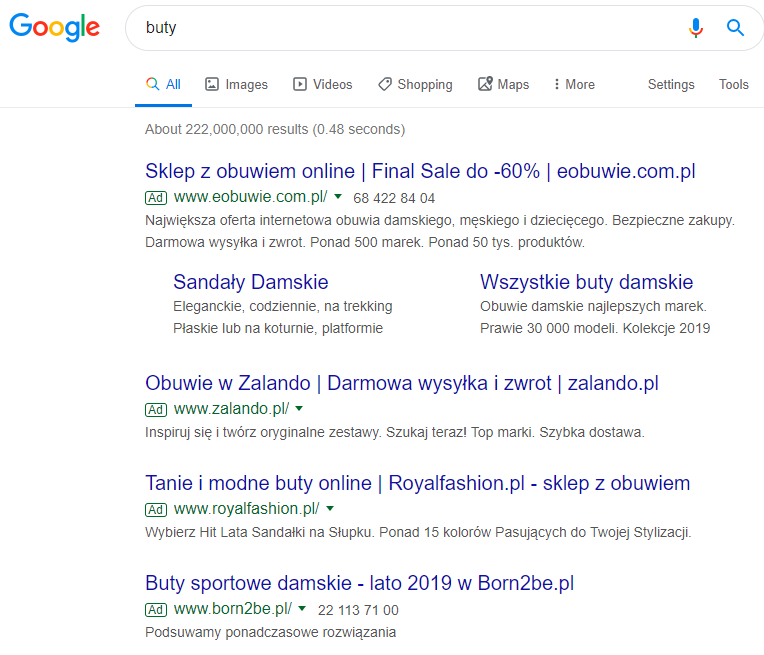
Task: Click into the search box containing buty
Action: coord(404,28)
